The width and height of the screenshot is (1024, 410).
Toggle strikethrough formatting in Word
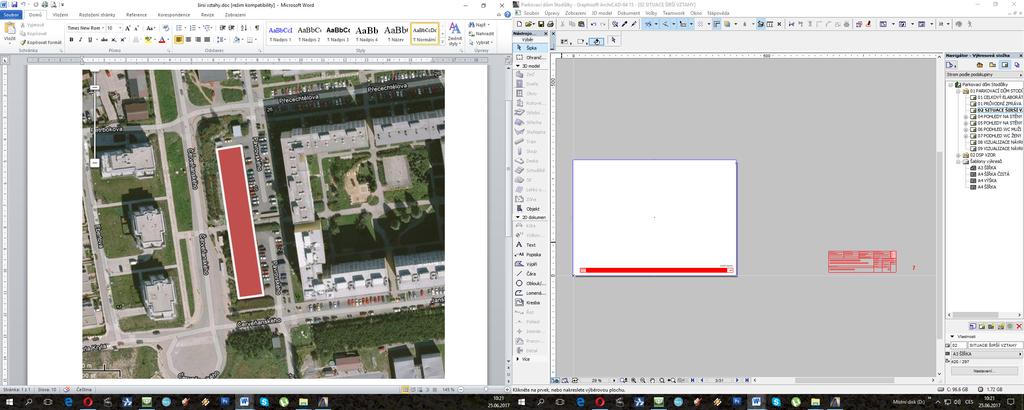[x=104, y=40]
